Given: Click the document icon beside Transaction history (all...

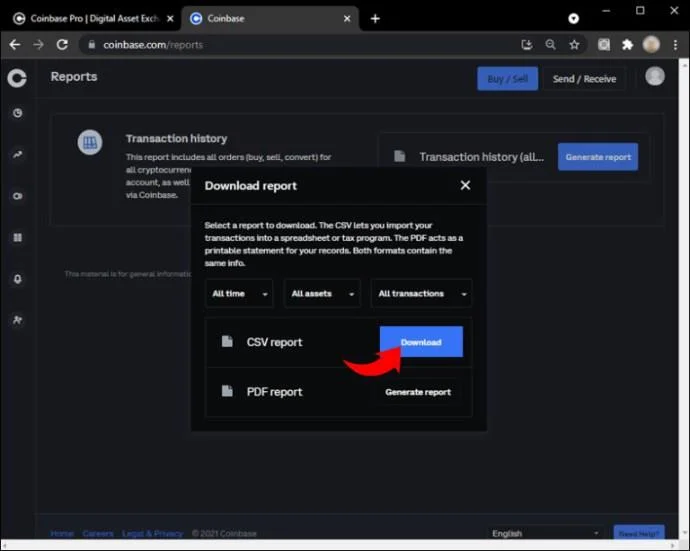Looking at the screenshot, I should click(x=400, y=156).
